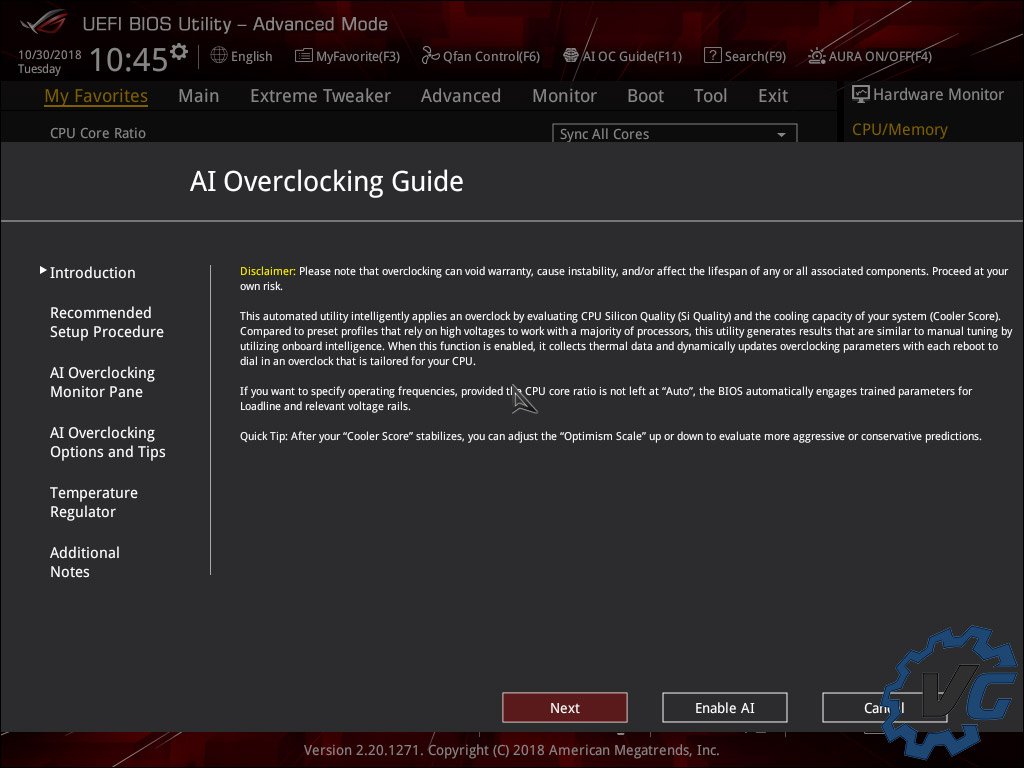Select Recommended Setup Procedure section
The height and width of the screenshot is (768, 1024).
(x=106, y=322)
